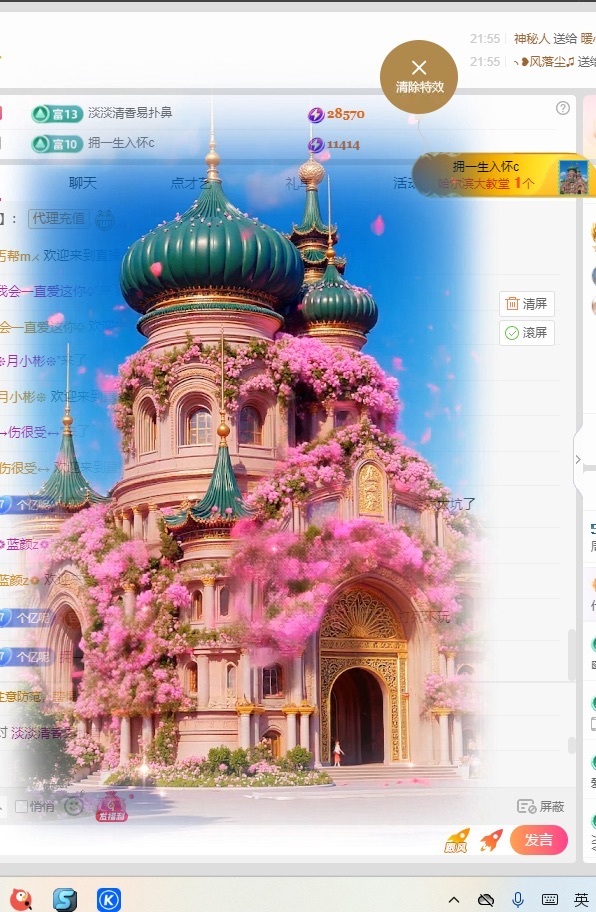Screen dimensions: 596x912
Task: Switch to the 点才艺 tab
Action: 191,183
